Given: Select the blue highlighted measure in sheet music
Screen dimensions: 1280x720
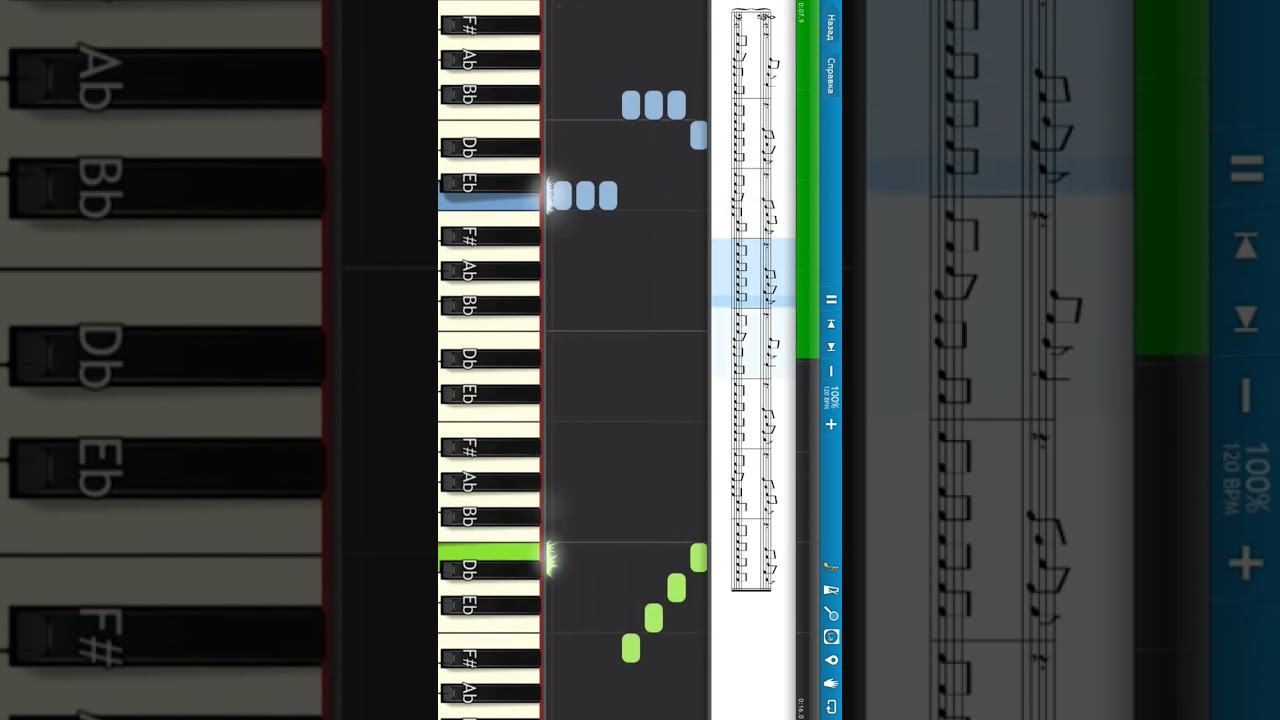Looking at the screenshot, I should 753,272.
